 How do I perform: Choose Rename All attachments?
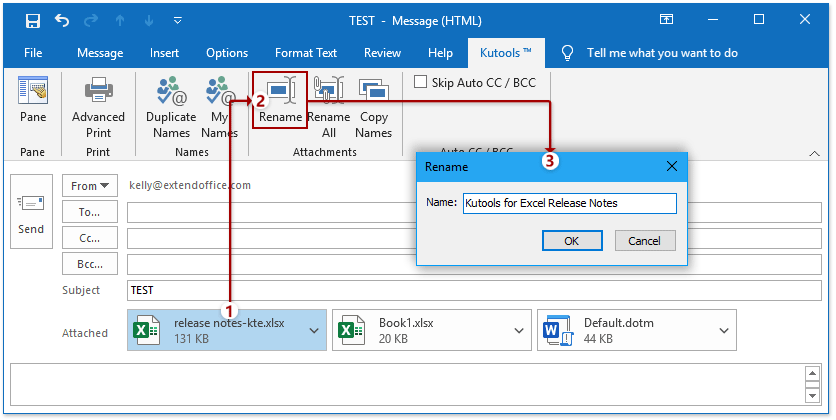pos(328,108)
